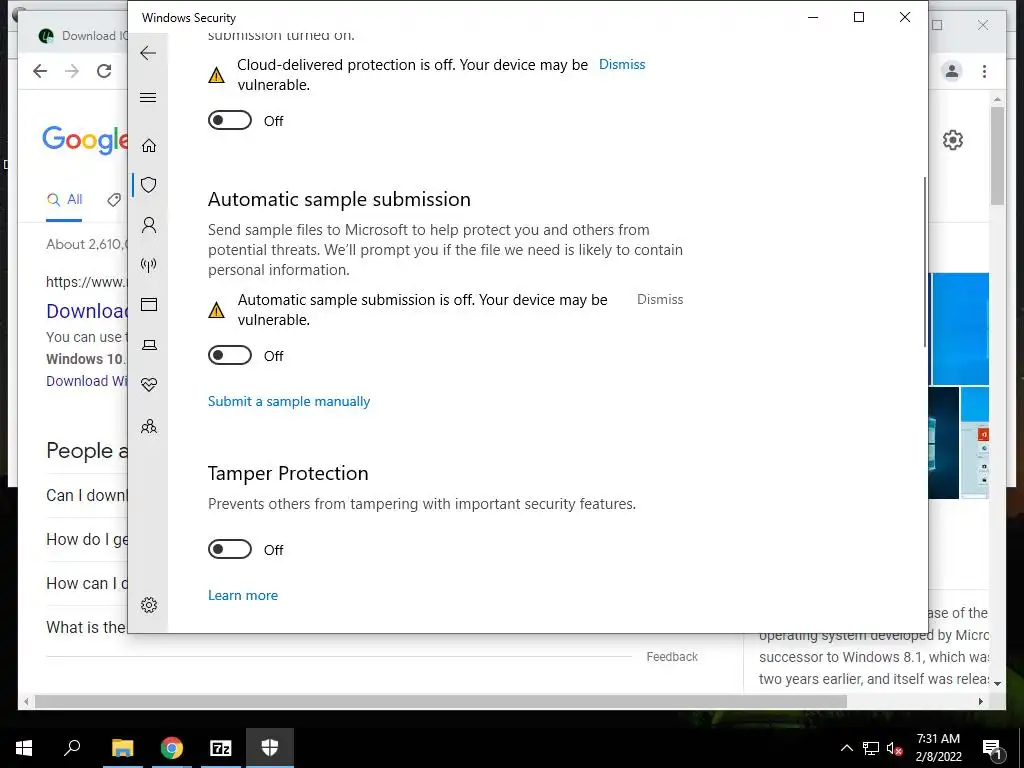Click the Chrome forward arrow
This screenshot has width=1024, height=768.
pos(72,71)
